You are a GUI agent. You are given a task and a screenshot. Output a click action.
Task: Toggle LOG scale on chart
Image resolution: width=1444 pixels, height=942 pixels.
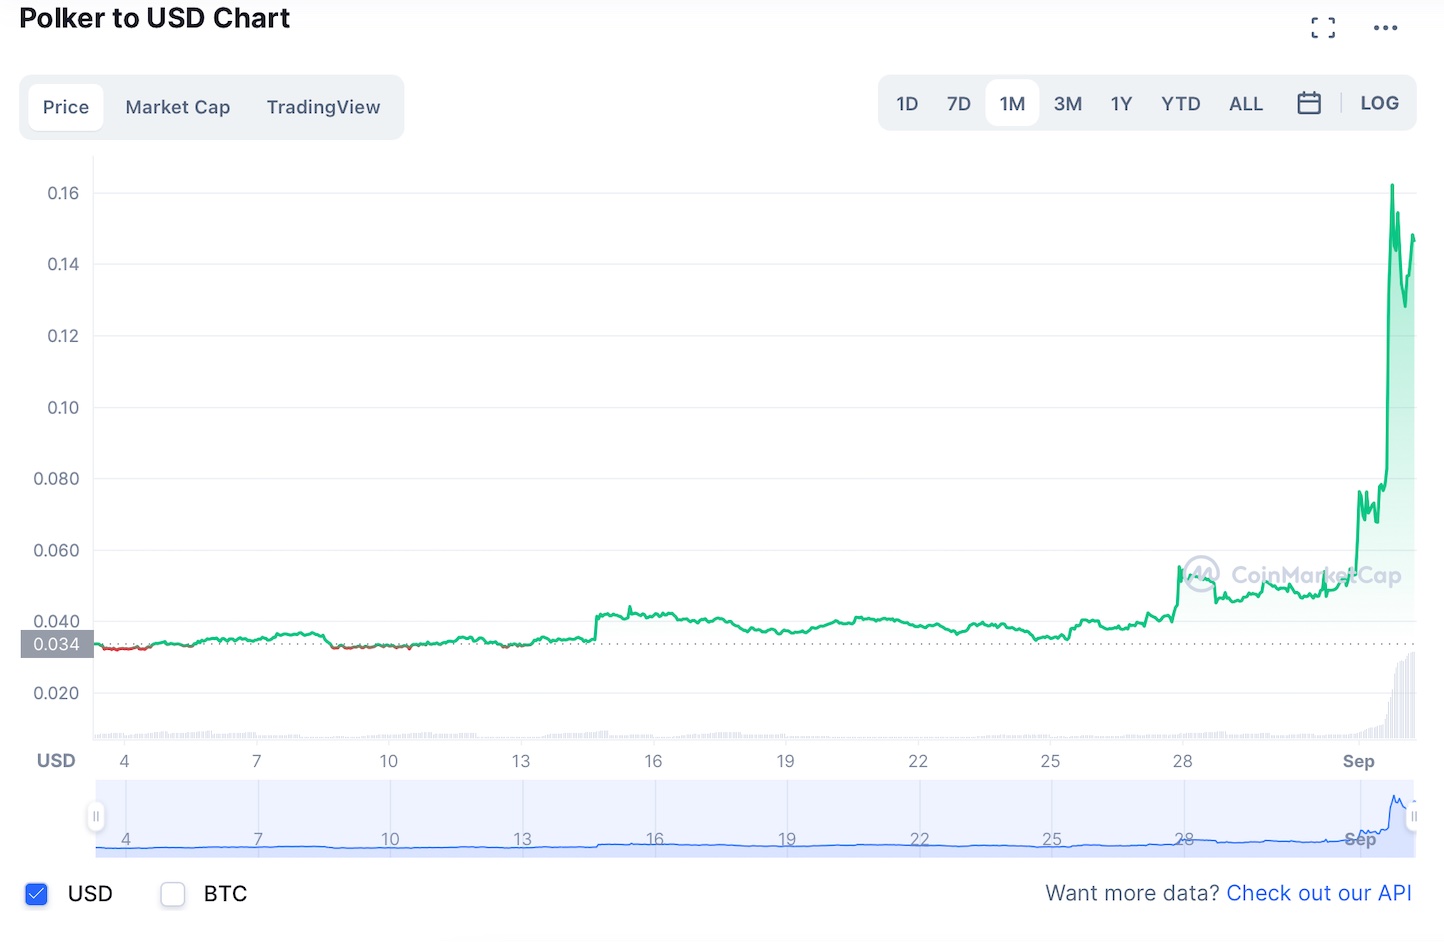click(1379, 103)
